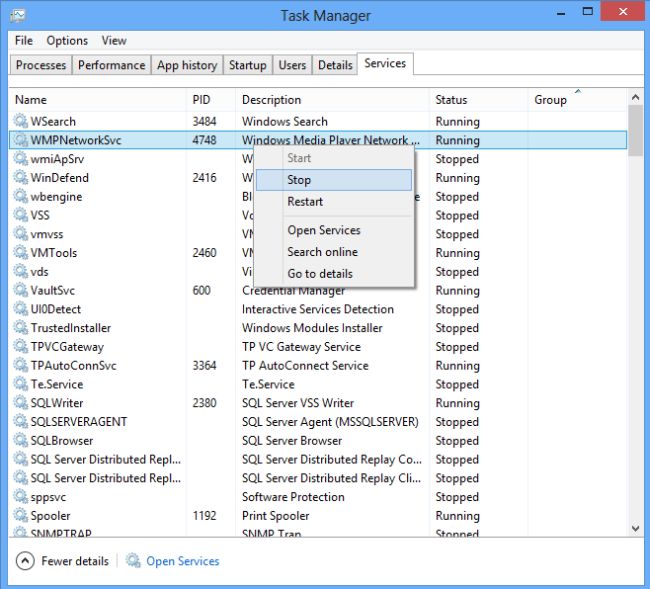Click the sppsvc gear icon
650x589 pixels.
point(20,497)
